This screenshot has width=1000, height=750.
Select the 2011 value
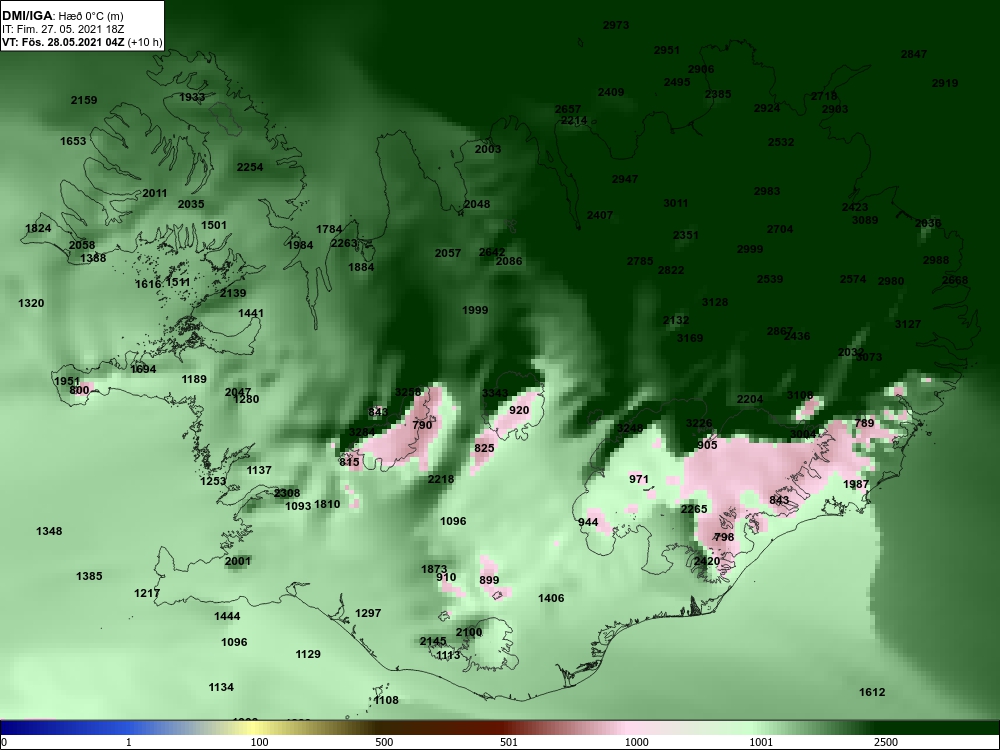click(x=154, y=193)
